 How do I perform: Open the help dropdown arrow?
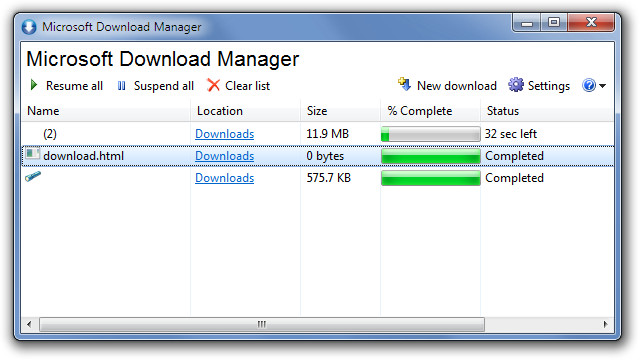tap(602, 86)
